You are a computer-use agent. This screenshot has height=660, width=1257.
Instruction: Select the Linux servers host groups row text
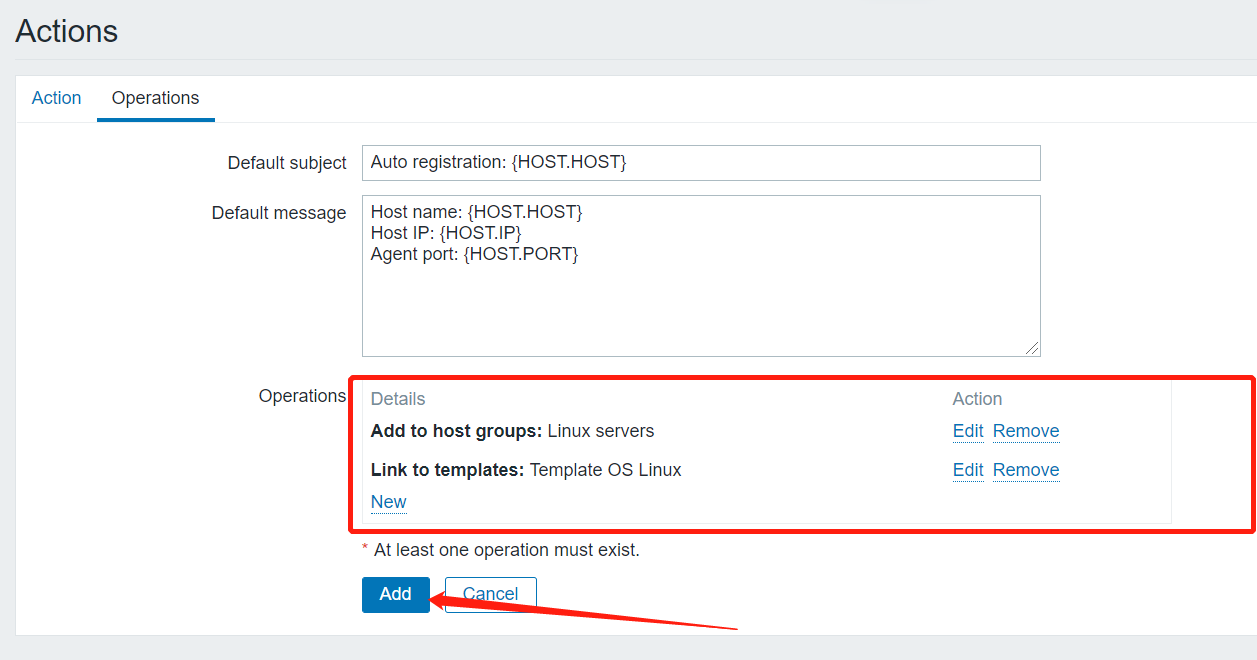pos(512,431)
